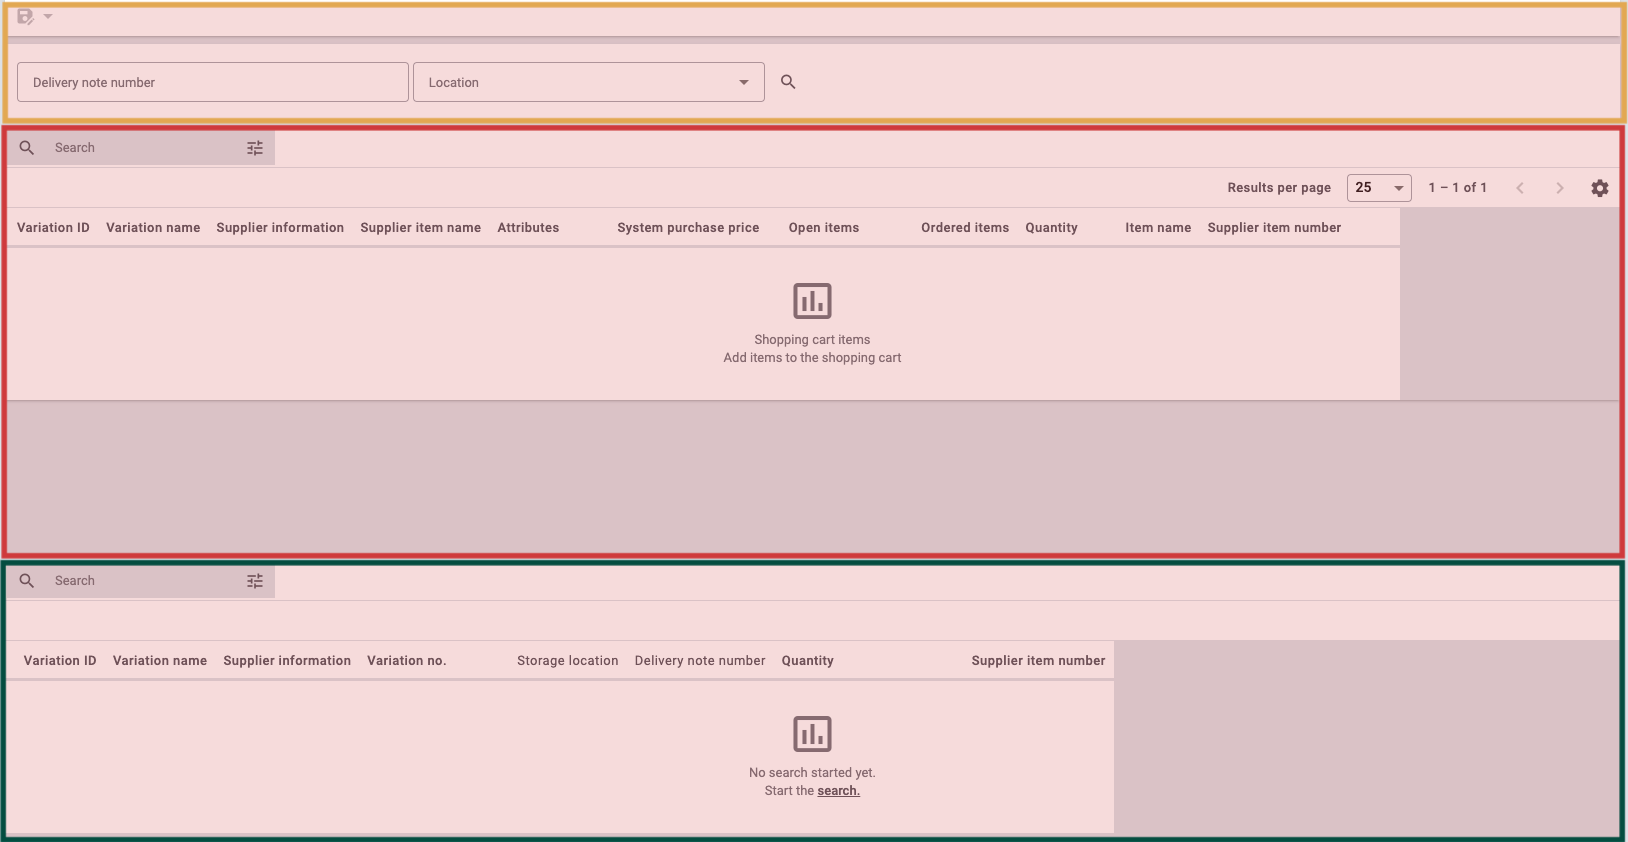The width and height of the screenshot is (1628, 842).
Task: Open filter options in the shopping cart search bar
Action: (255, 148)
